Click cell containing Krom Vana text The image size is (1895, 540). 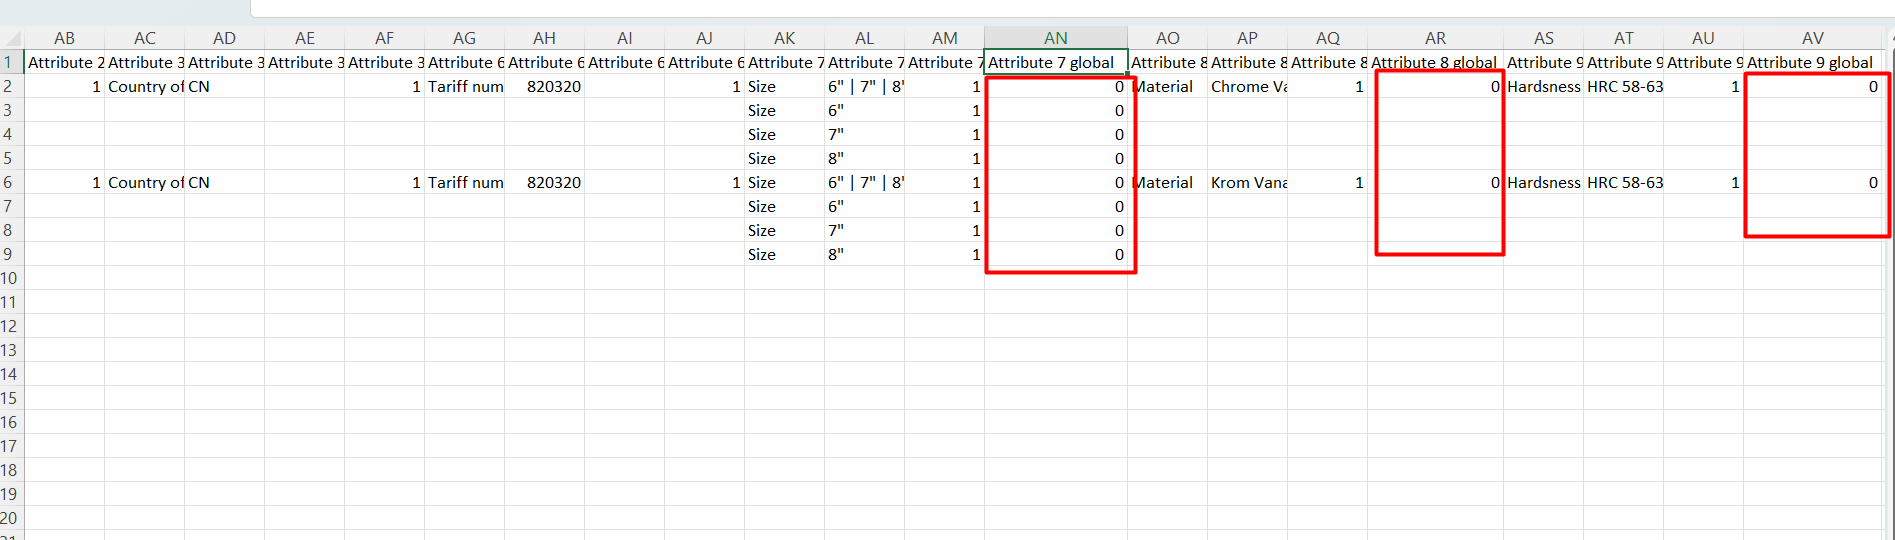tap(1247, 182)
